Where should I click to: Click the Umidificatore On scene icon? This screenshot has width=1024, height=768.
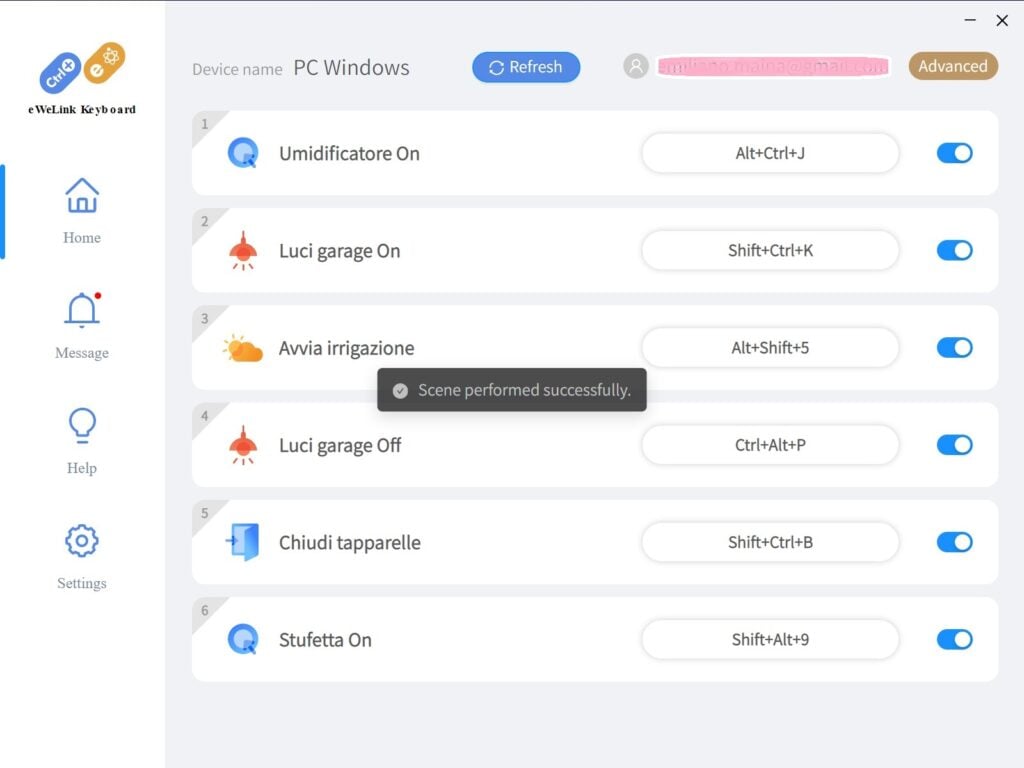[243, 153]
